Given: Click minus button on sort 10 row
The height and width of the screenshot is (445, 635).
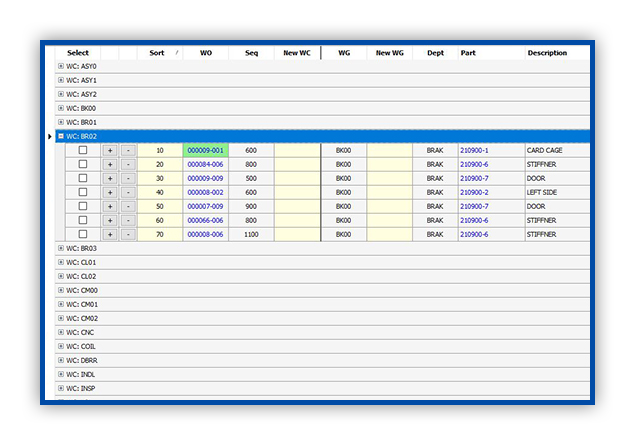Looking at the screenshot, I should click(128, 151).
